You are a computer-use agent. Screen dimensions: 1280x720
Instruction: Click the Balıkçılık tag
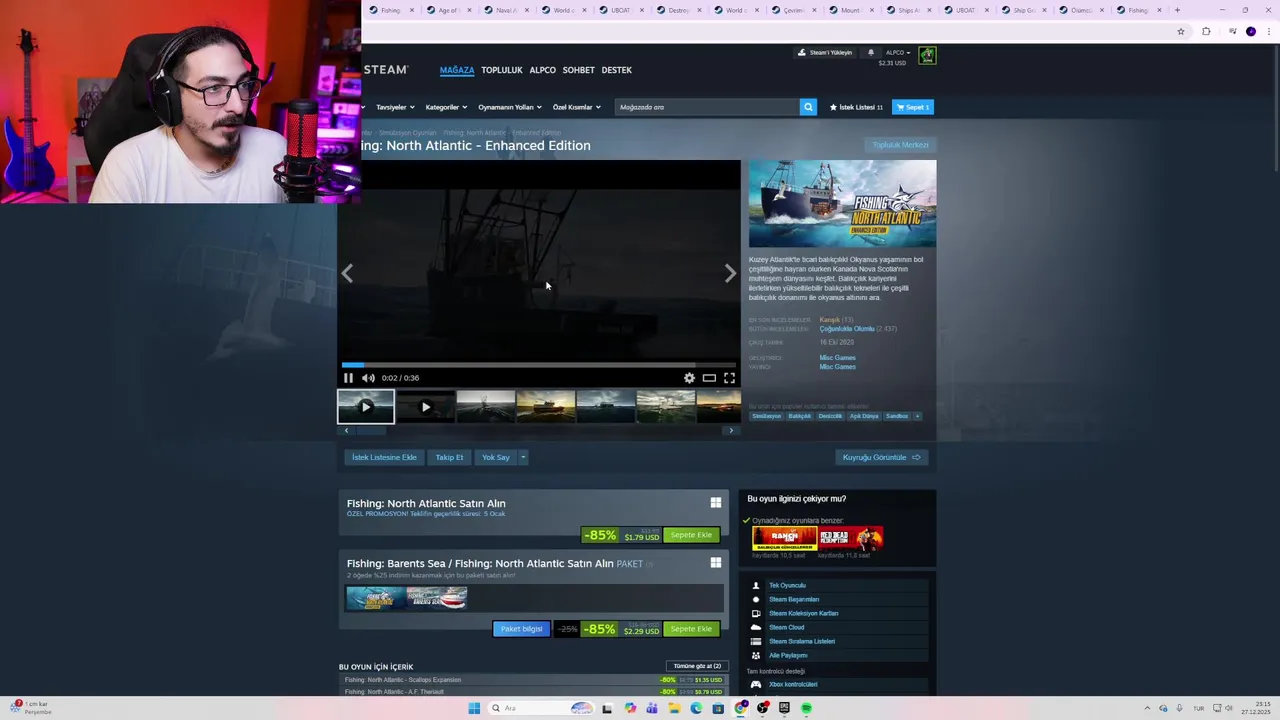[x=800, y=416]
